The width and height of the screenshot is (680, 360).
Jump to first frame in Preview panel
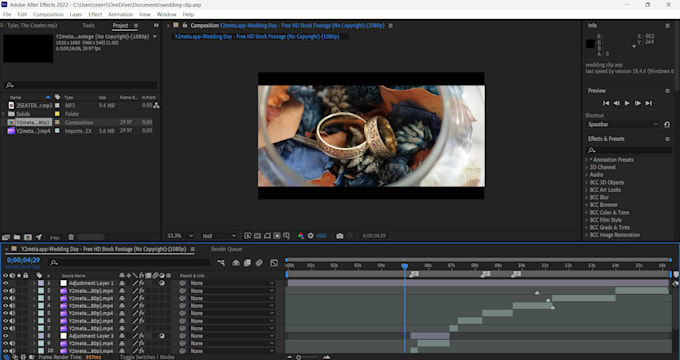[x=606, y=103]
